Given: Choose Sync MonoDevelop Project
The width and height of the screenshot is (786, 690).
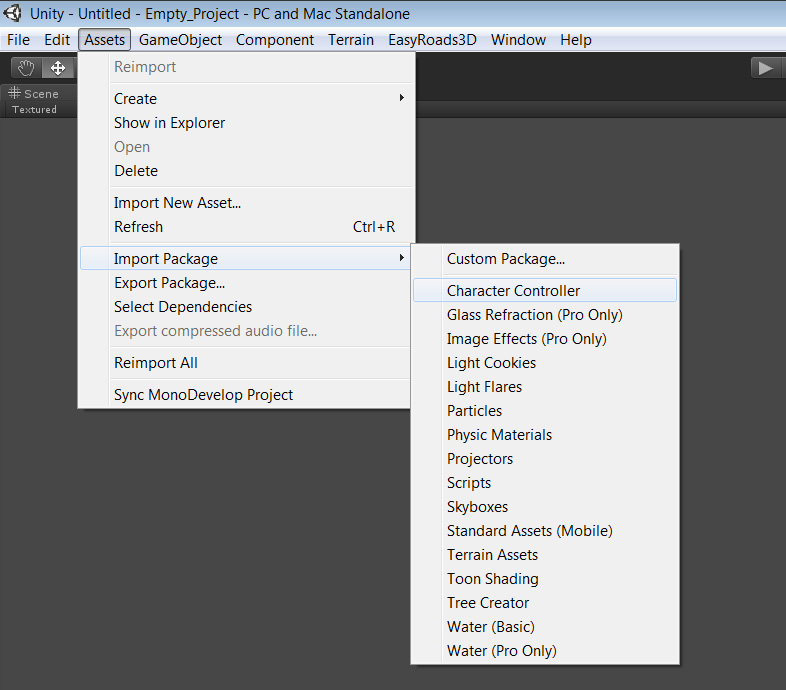Looking at the screenshot, I should (x=246, y=395).
